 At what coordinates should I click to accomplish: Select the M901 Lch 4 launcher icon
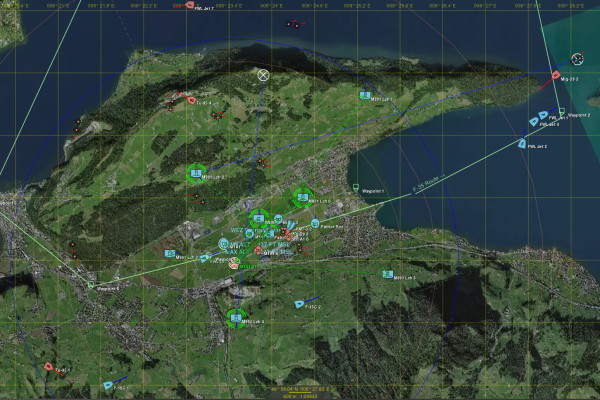click(236, 318)
